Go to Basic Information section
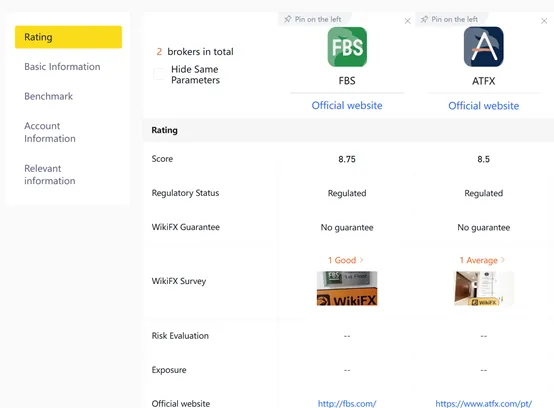 (62, 66)
